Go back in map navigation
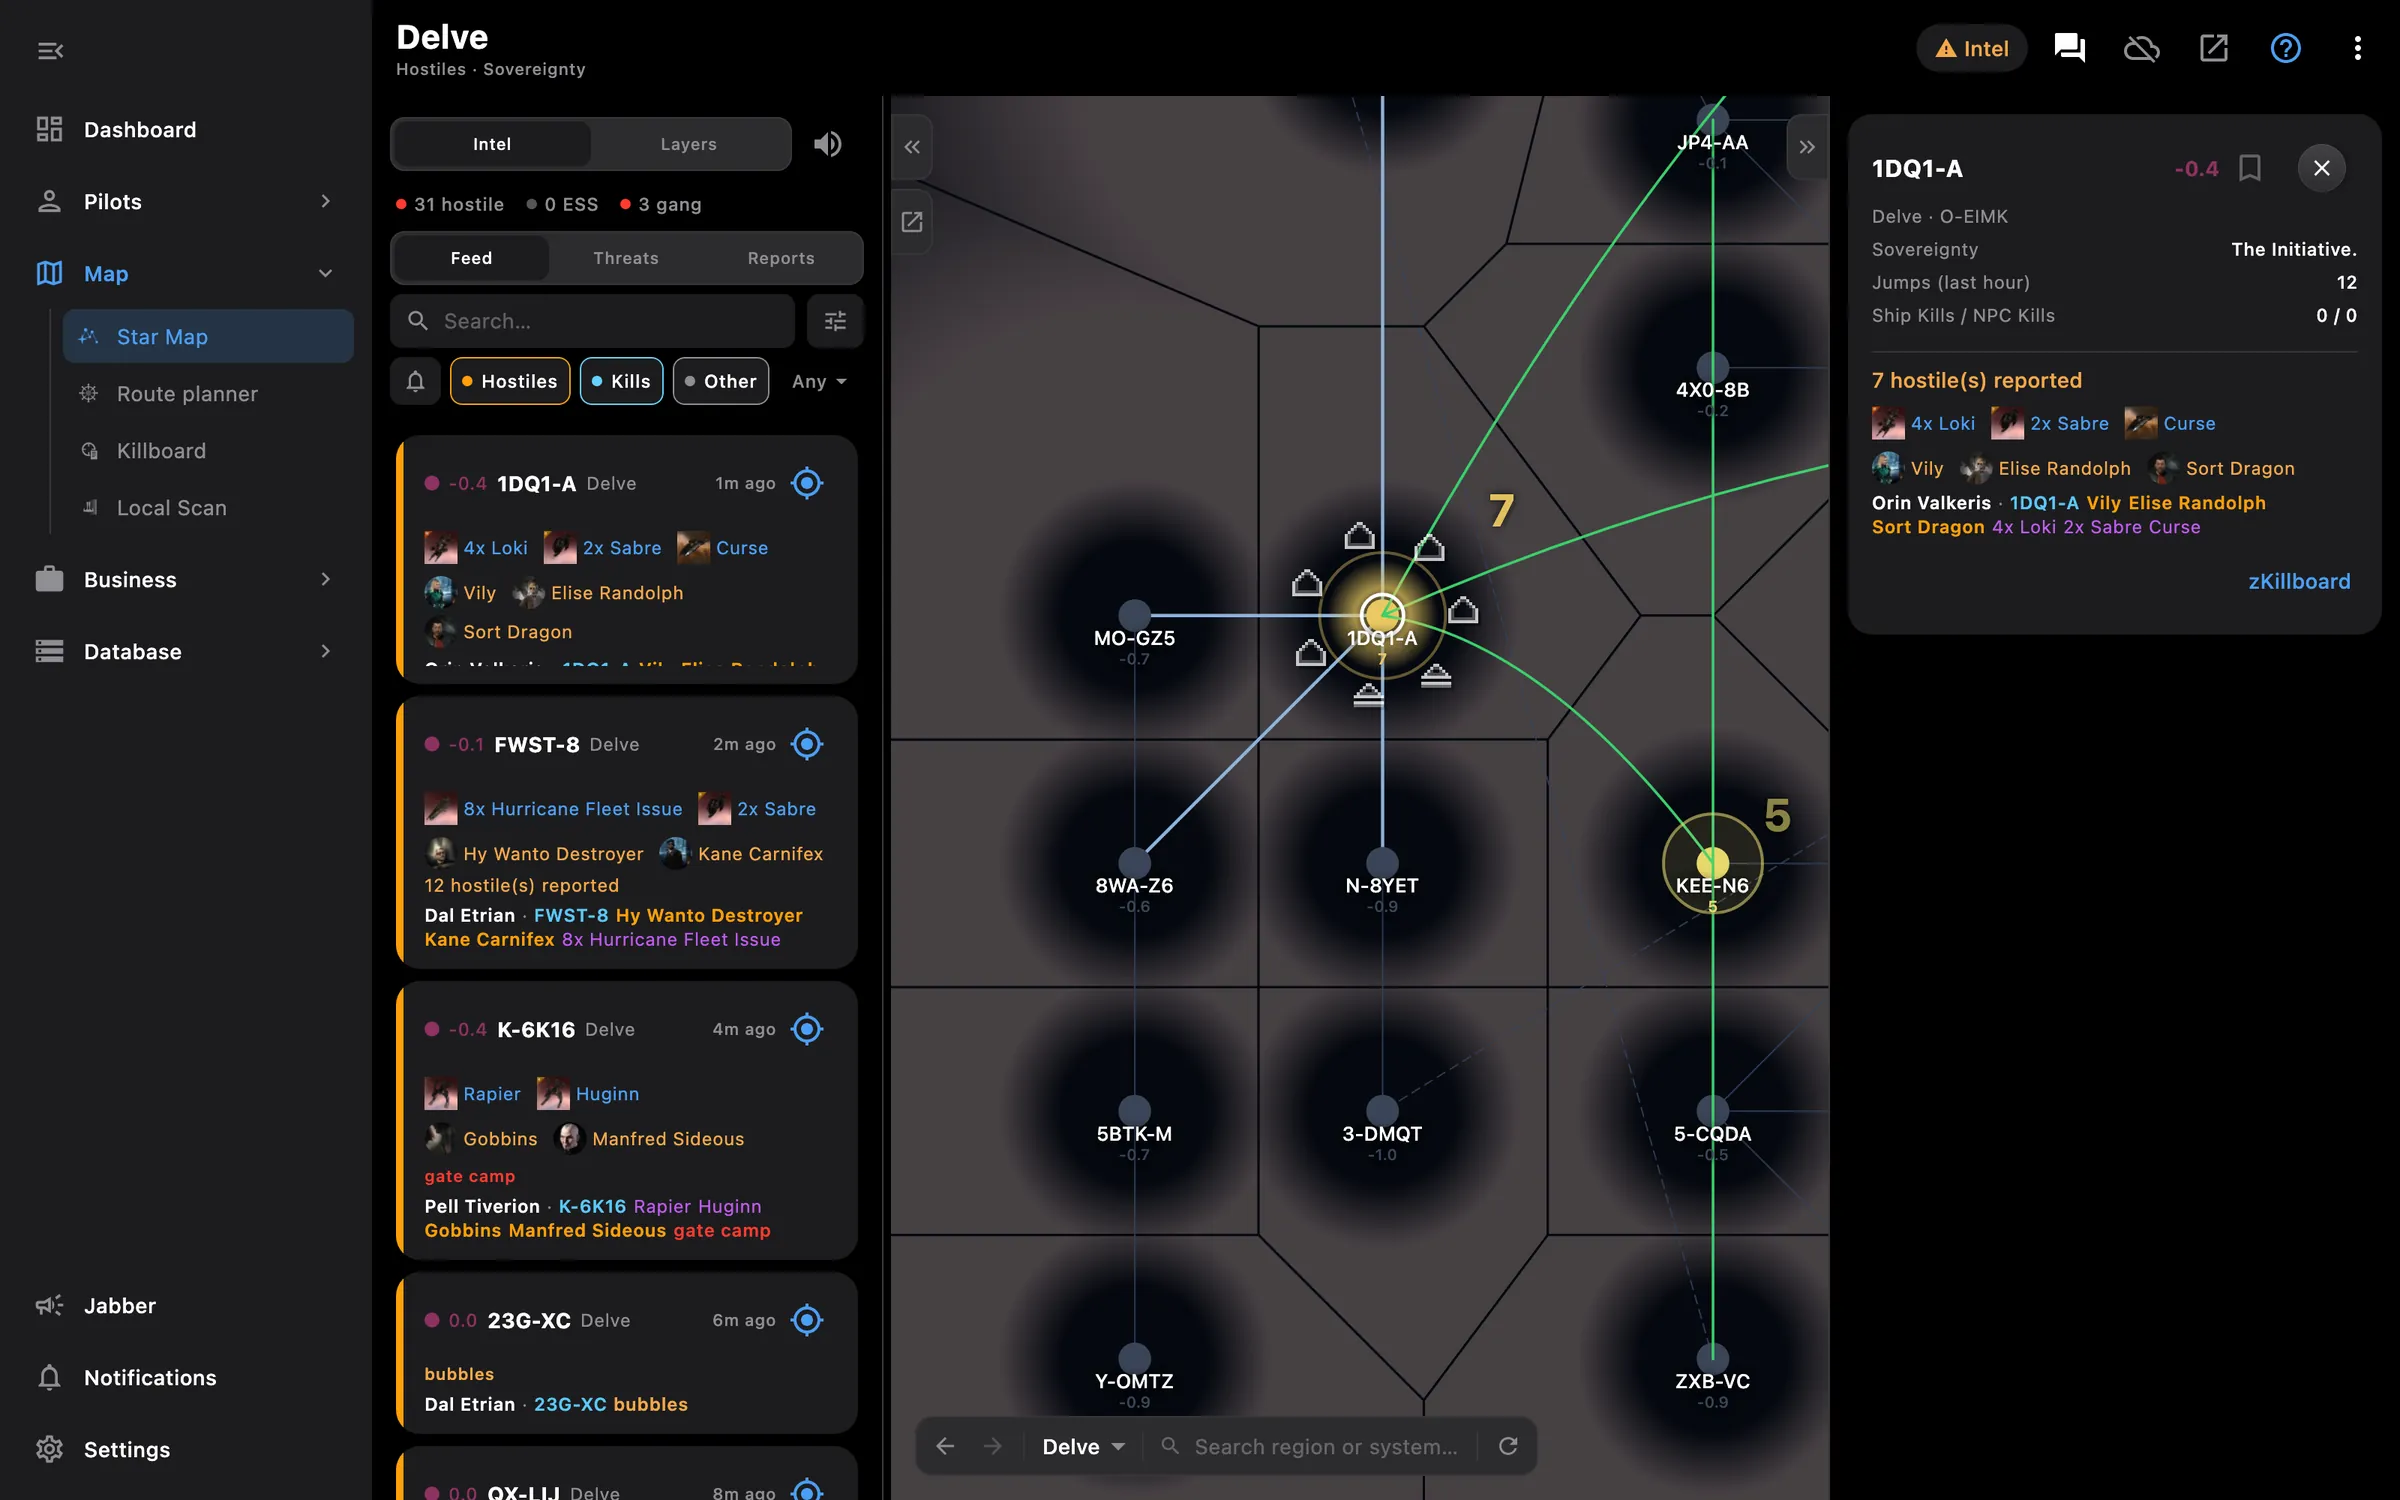The width and height of the screenshot is (2400, 1500). [945, 1446]
